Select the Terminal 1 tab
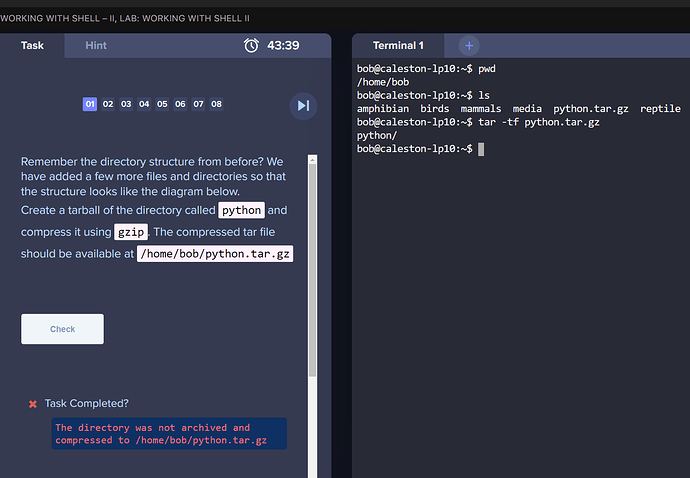Viewport: 690px width, 478px height. point(398,46)
